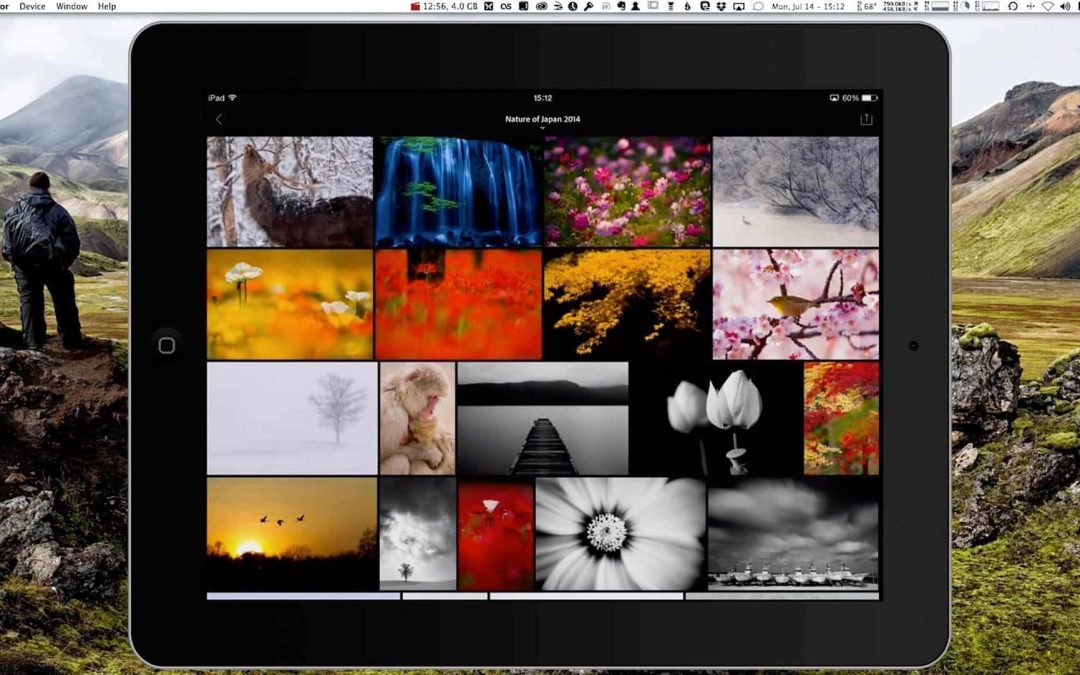
Task: Tap the back arrow in the album header
Action: click(x=219, y=119)
